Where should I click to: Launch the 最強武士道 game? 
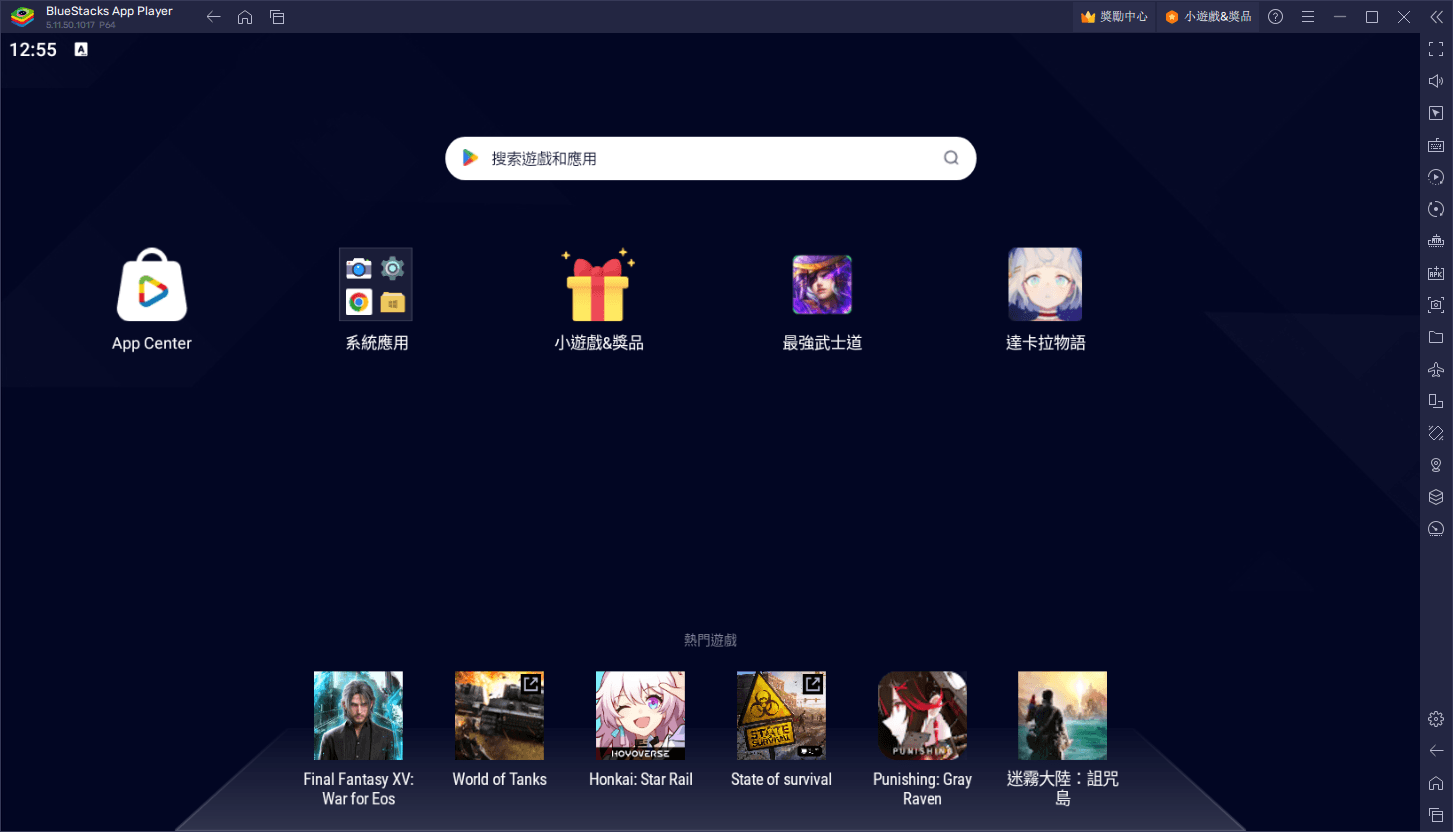pos(822,285)
